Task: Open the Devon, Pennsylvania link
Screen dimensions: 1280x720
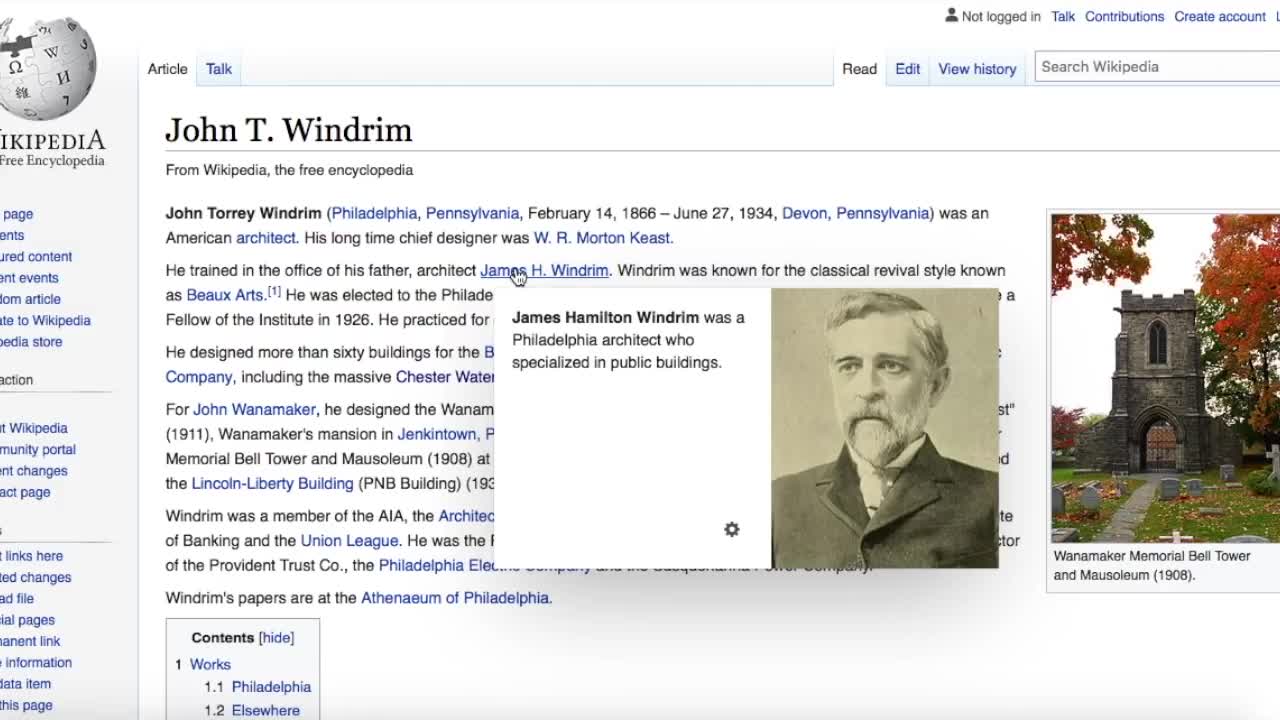Action: [855, 213]
